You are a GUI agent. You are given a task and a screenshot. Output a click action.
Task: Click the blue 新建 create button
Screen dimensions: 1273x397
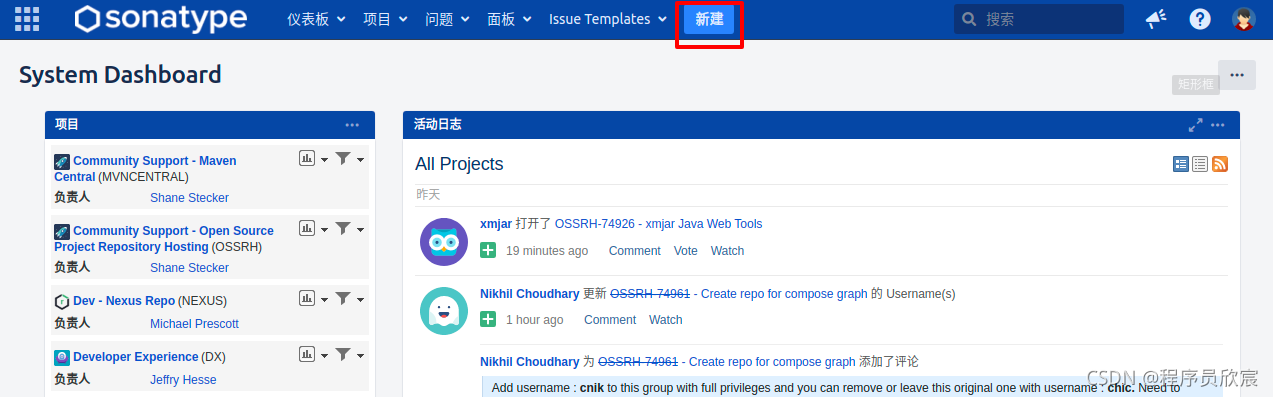coord(709,19)
